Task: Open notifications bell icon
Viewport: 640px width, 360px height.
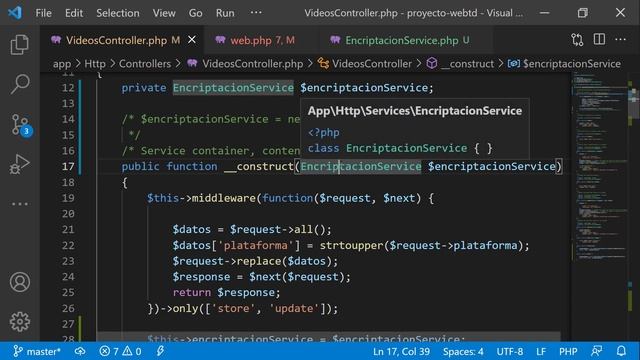Action: [x=621, y=351]
